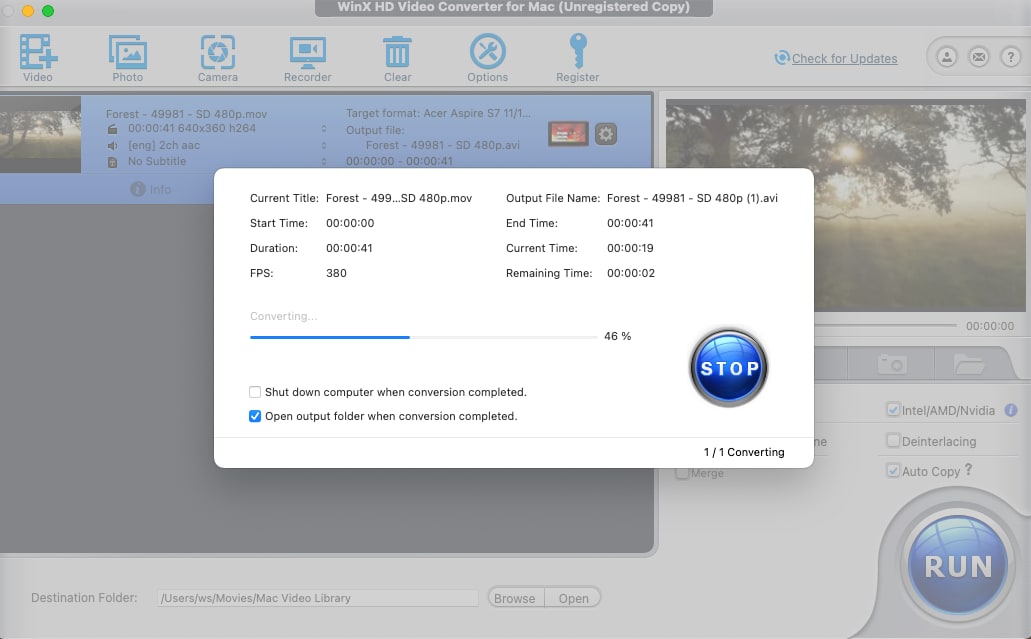
Task: Expand the audio track selector arrows
Action: [x=324, y=145]
